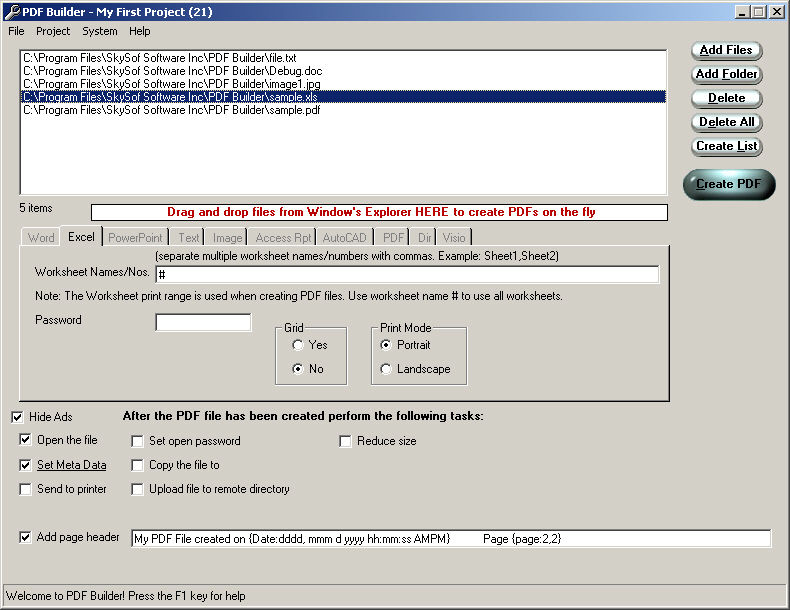790x610 pixels.
Task: Open the Help menu
Action: pyautogui.click(x=140, y=31)
